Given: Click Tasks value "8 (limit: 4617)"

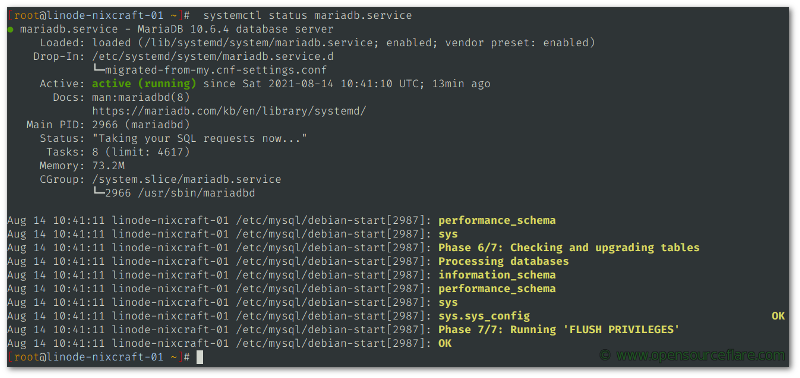Looking at the screenshot, I should (x=141, y=152).
